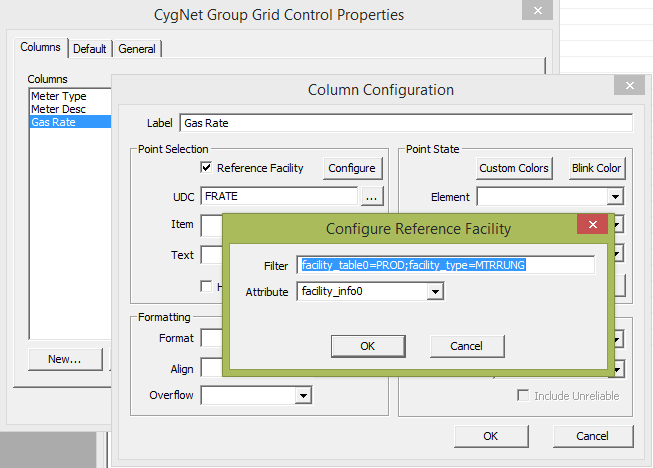Open the Blink Color picker
Viewport: 653px width, 468px height.
point(596,168)
